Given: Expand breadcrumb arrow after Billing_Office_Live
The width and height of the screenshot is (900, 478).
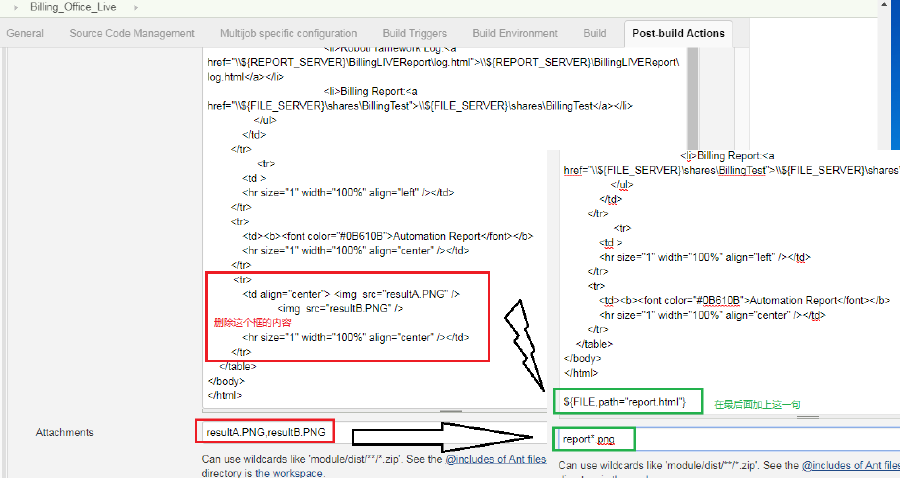Looking at the screenshot, I should point(136,7).
